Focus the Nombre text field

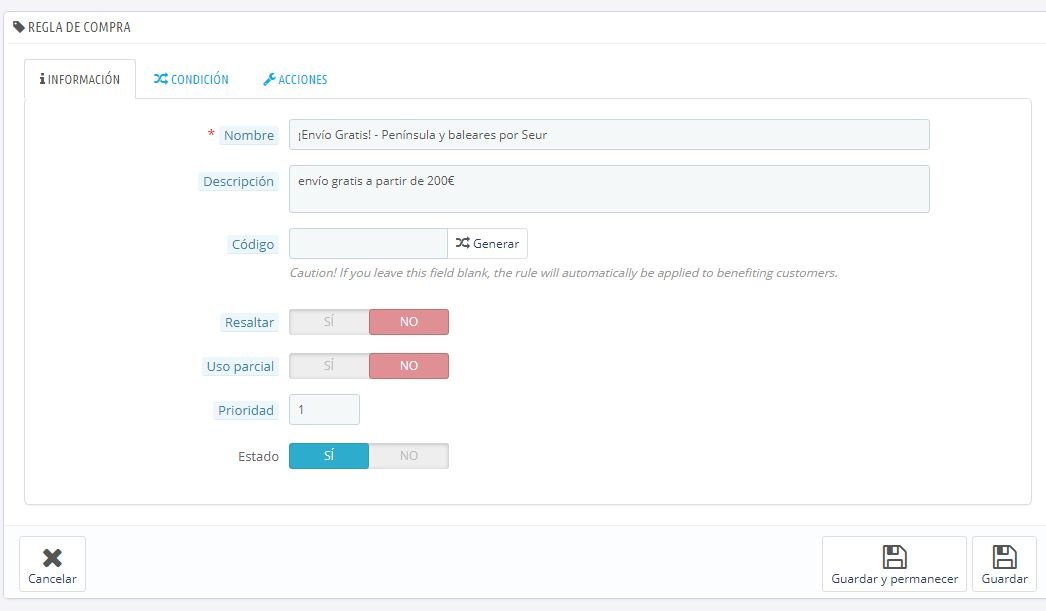click(x=609, y=135)
